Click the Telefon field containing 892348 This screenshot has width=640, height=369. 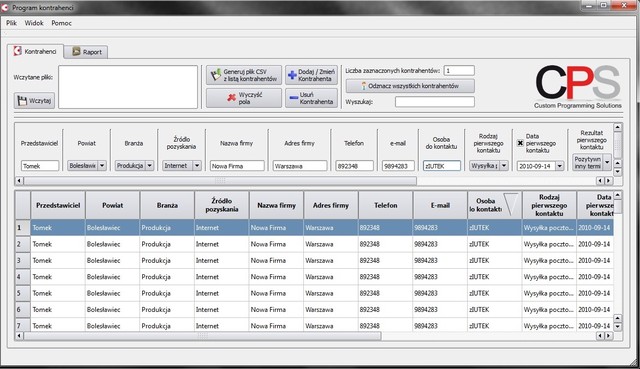(354, 166)
